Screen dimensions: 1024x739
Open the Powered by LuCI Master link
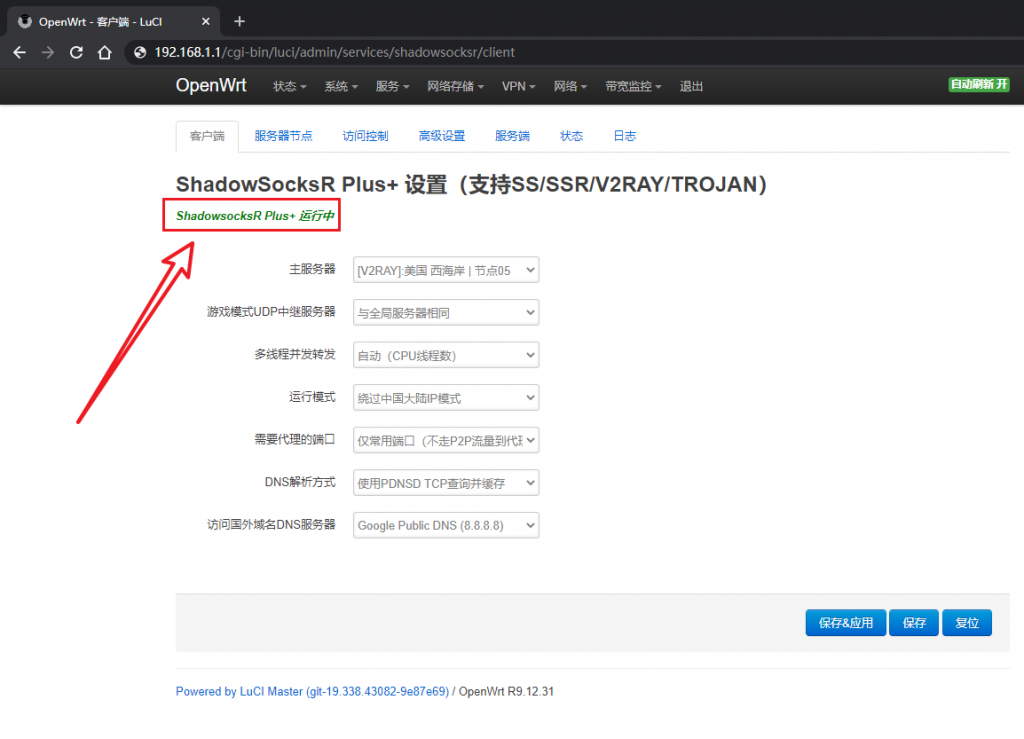(x=312, y=691)
